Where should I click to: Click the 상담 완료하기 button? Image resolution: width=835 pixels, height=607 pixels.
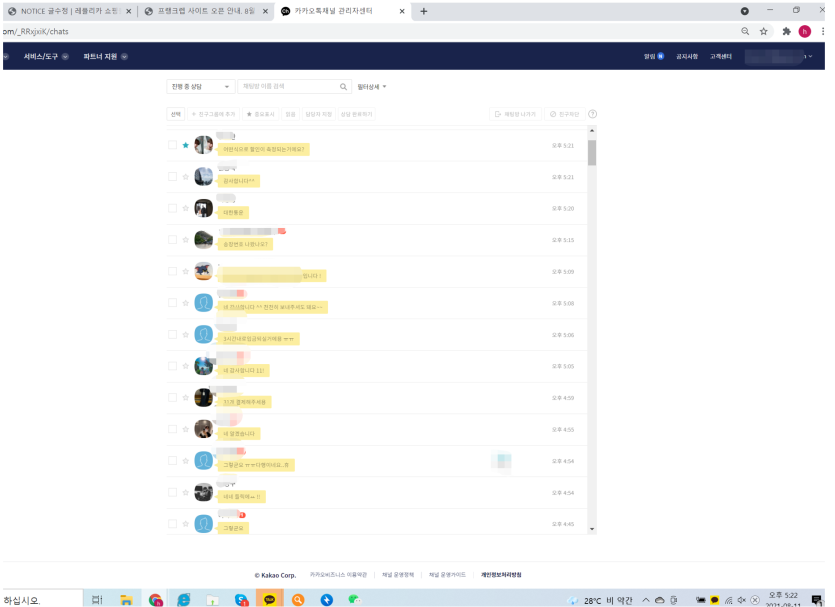(x=356, y=114)
